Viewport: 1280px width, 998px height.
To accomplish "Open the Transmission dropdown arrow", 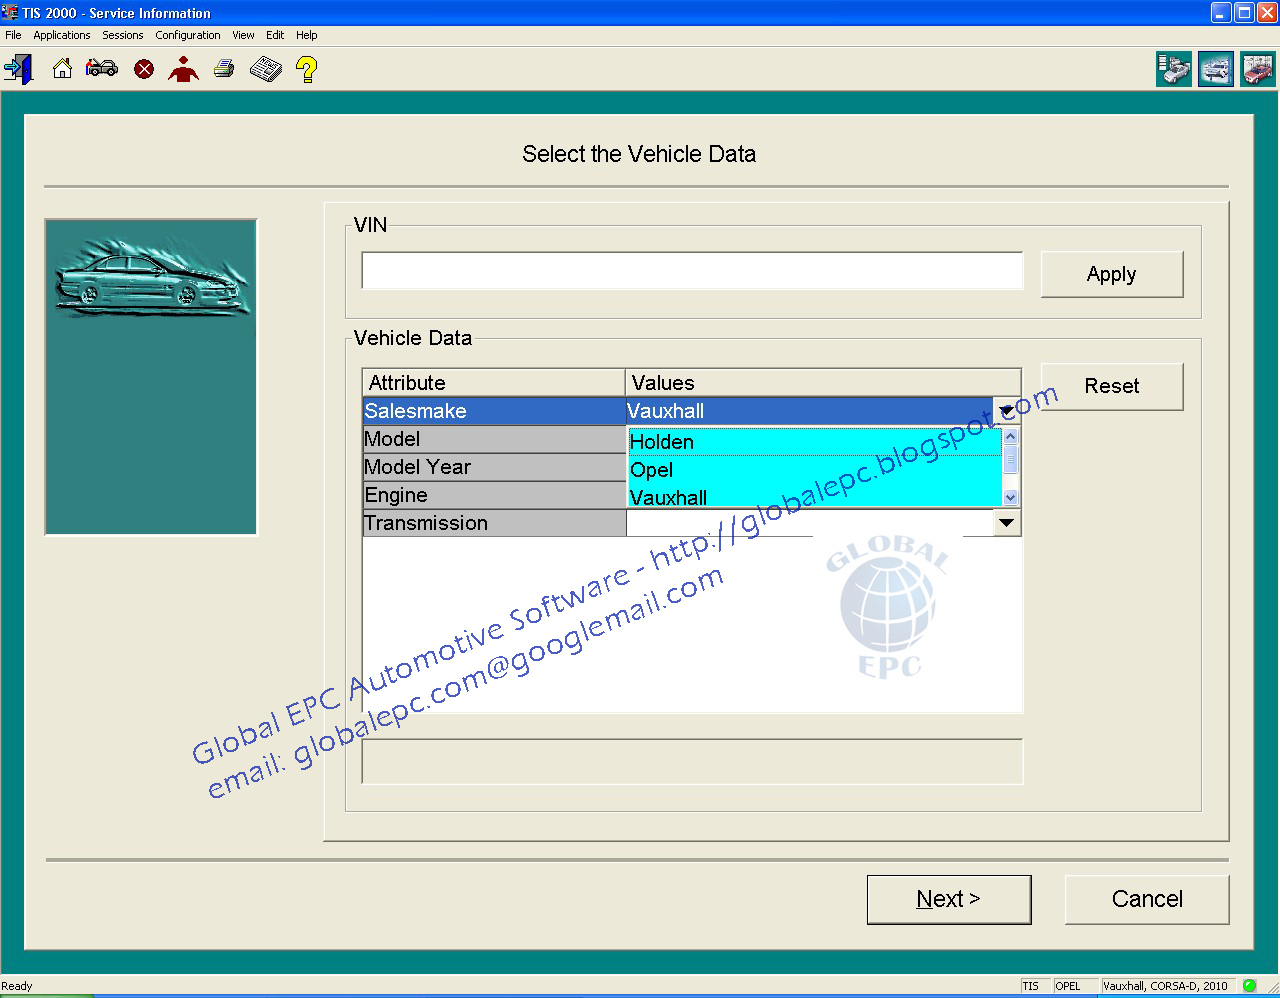I will point(1007,523).
